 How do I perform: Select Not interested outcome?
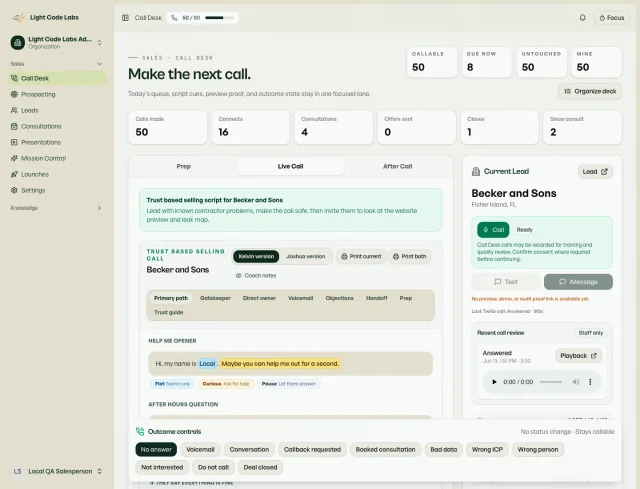(162, 467)
